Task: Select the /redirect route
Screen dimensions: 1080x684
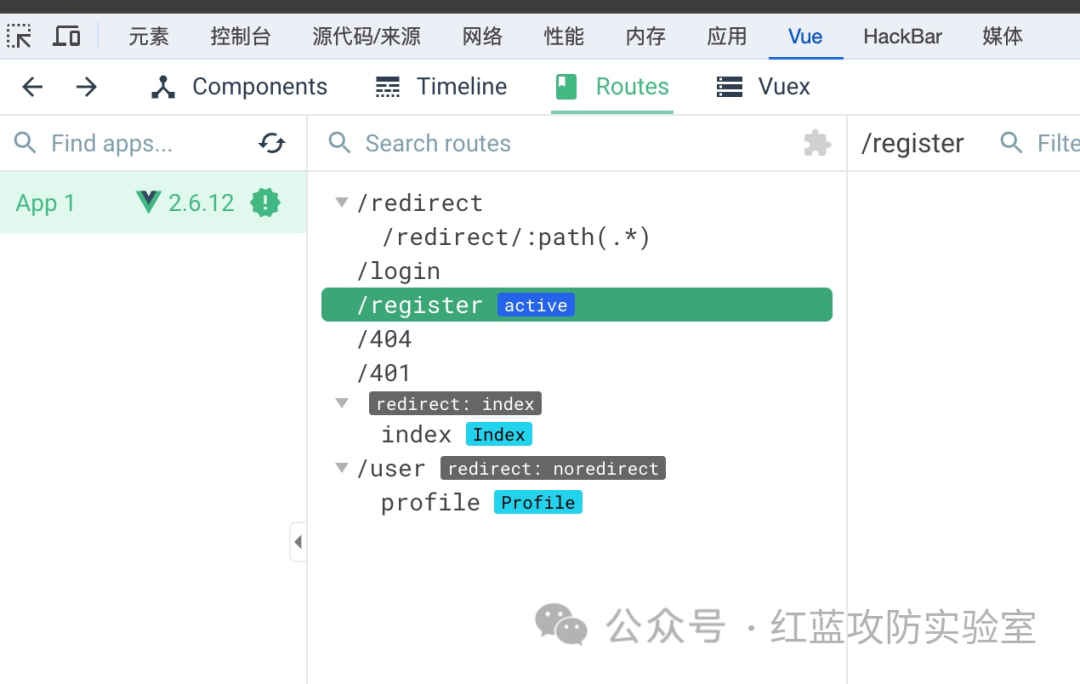Action: 419,203
